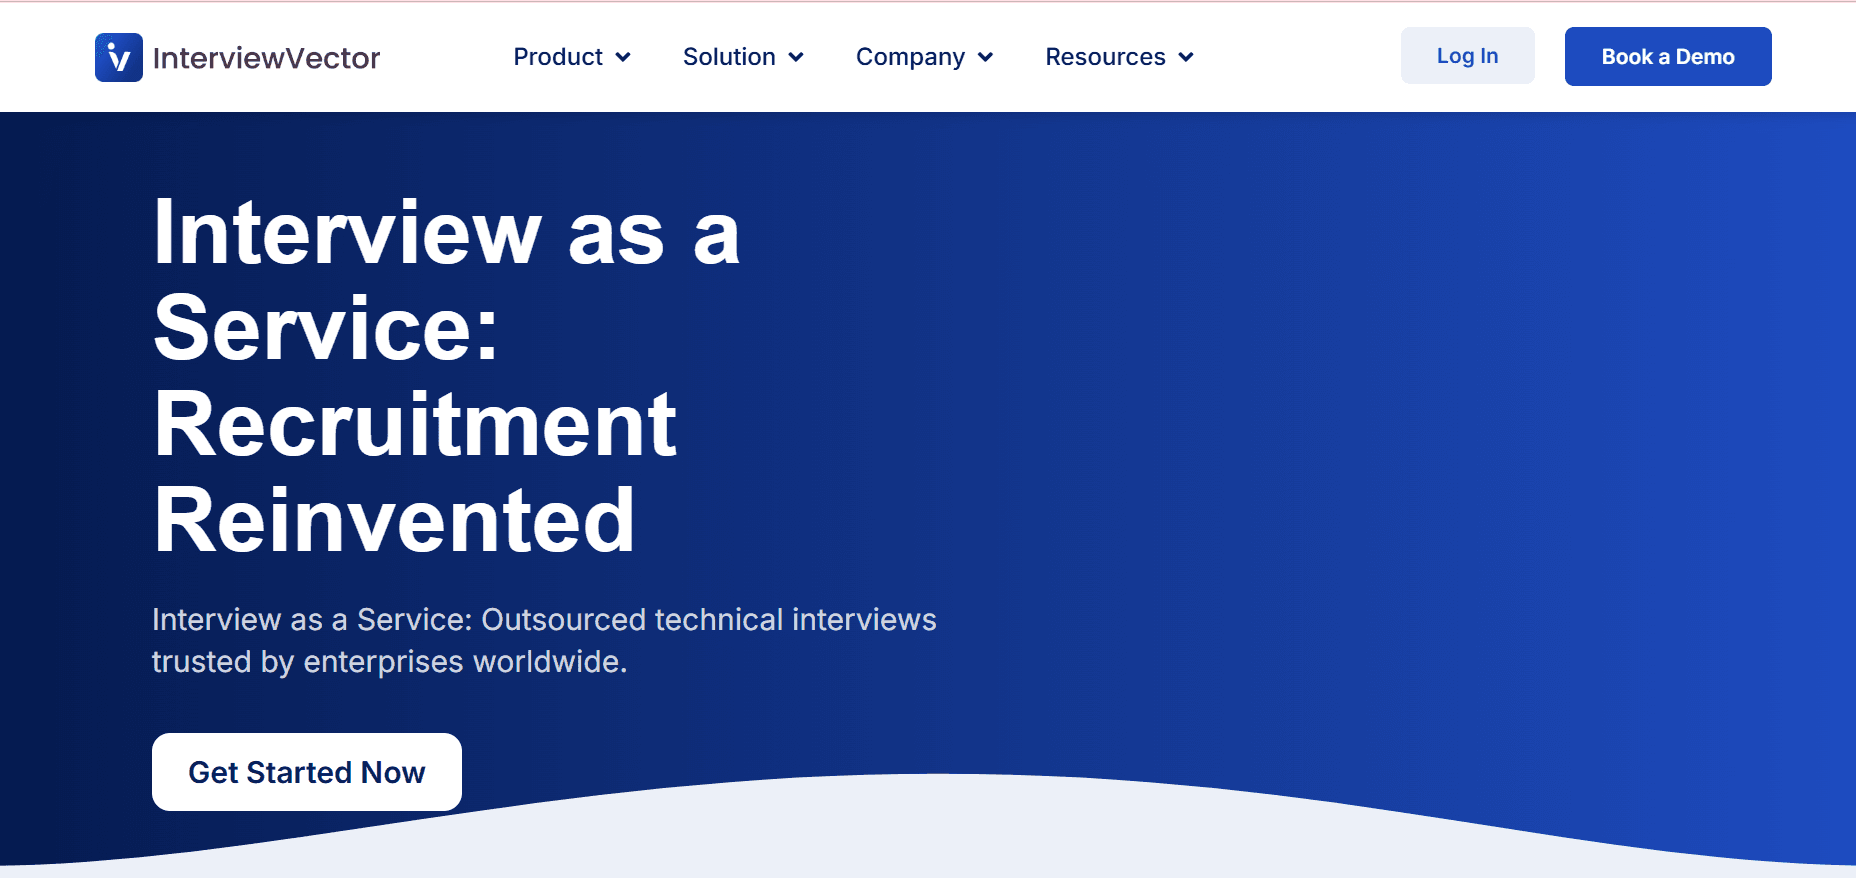Click the word "Recruitment" in the headline
This screenshot has height=878, width=1856.
pos(415,425)
